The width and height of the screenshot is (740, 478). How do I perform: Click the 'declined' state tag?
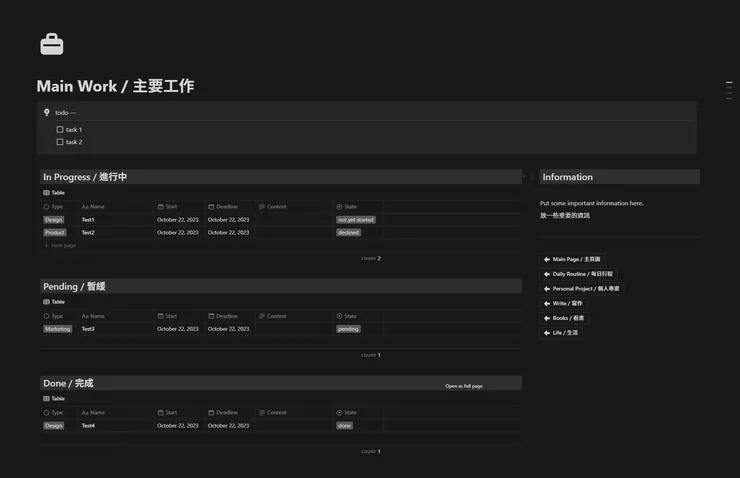348,232
